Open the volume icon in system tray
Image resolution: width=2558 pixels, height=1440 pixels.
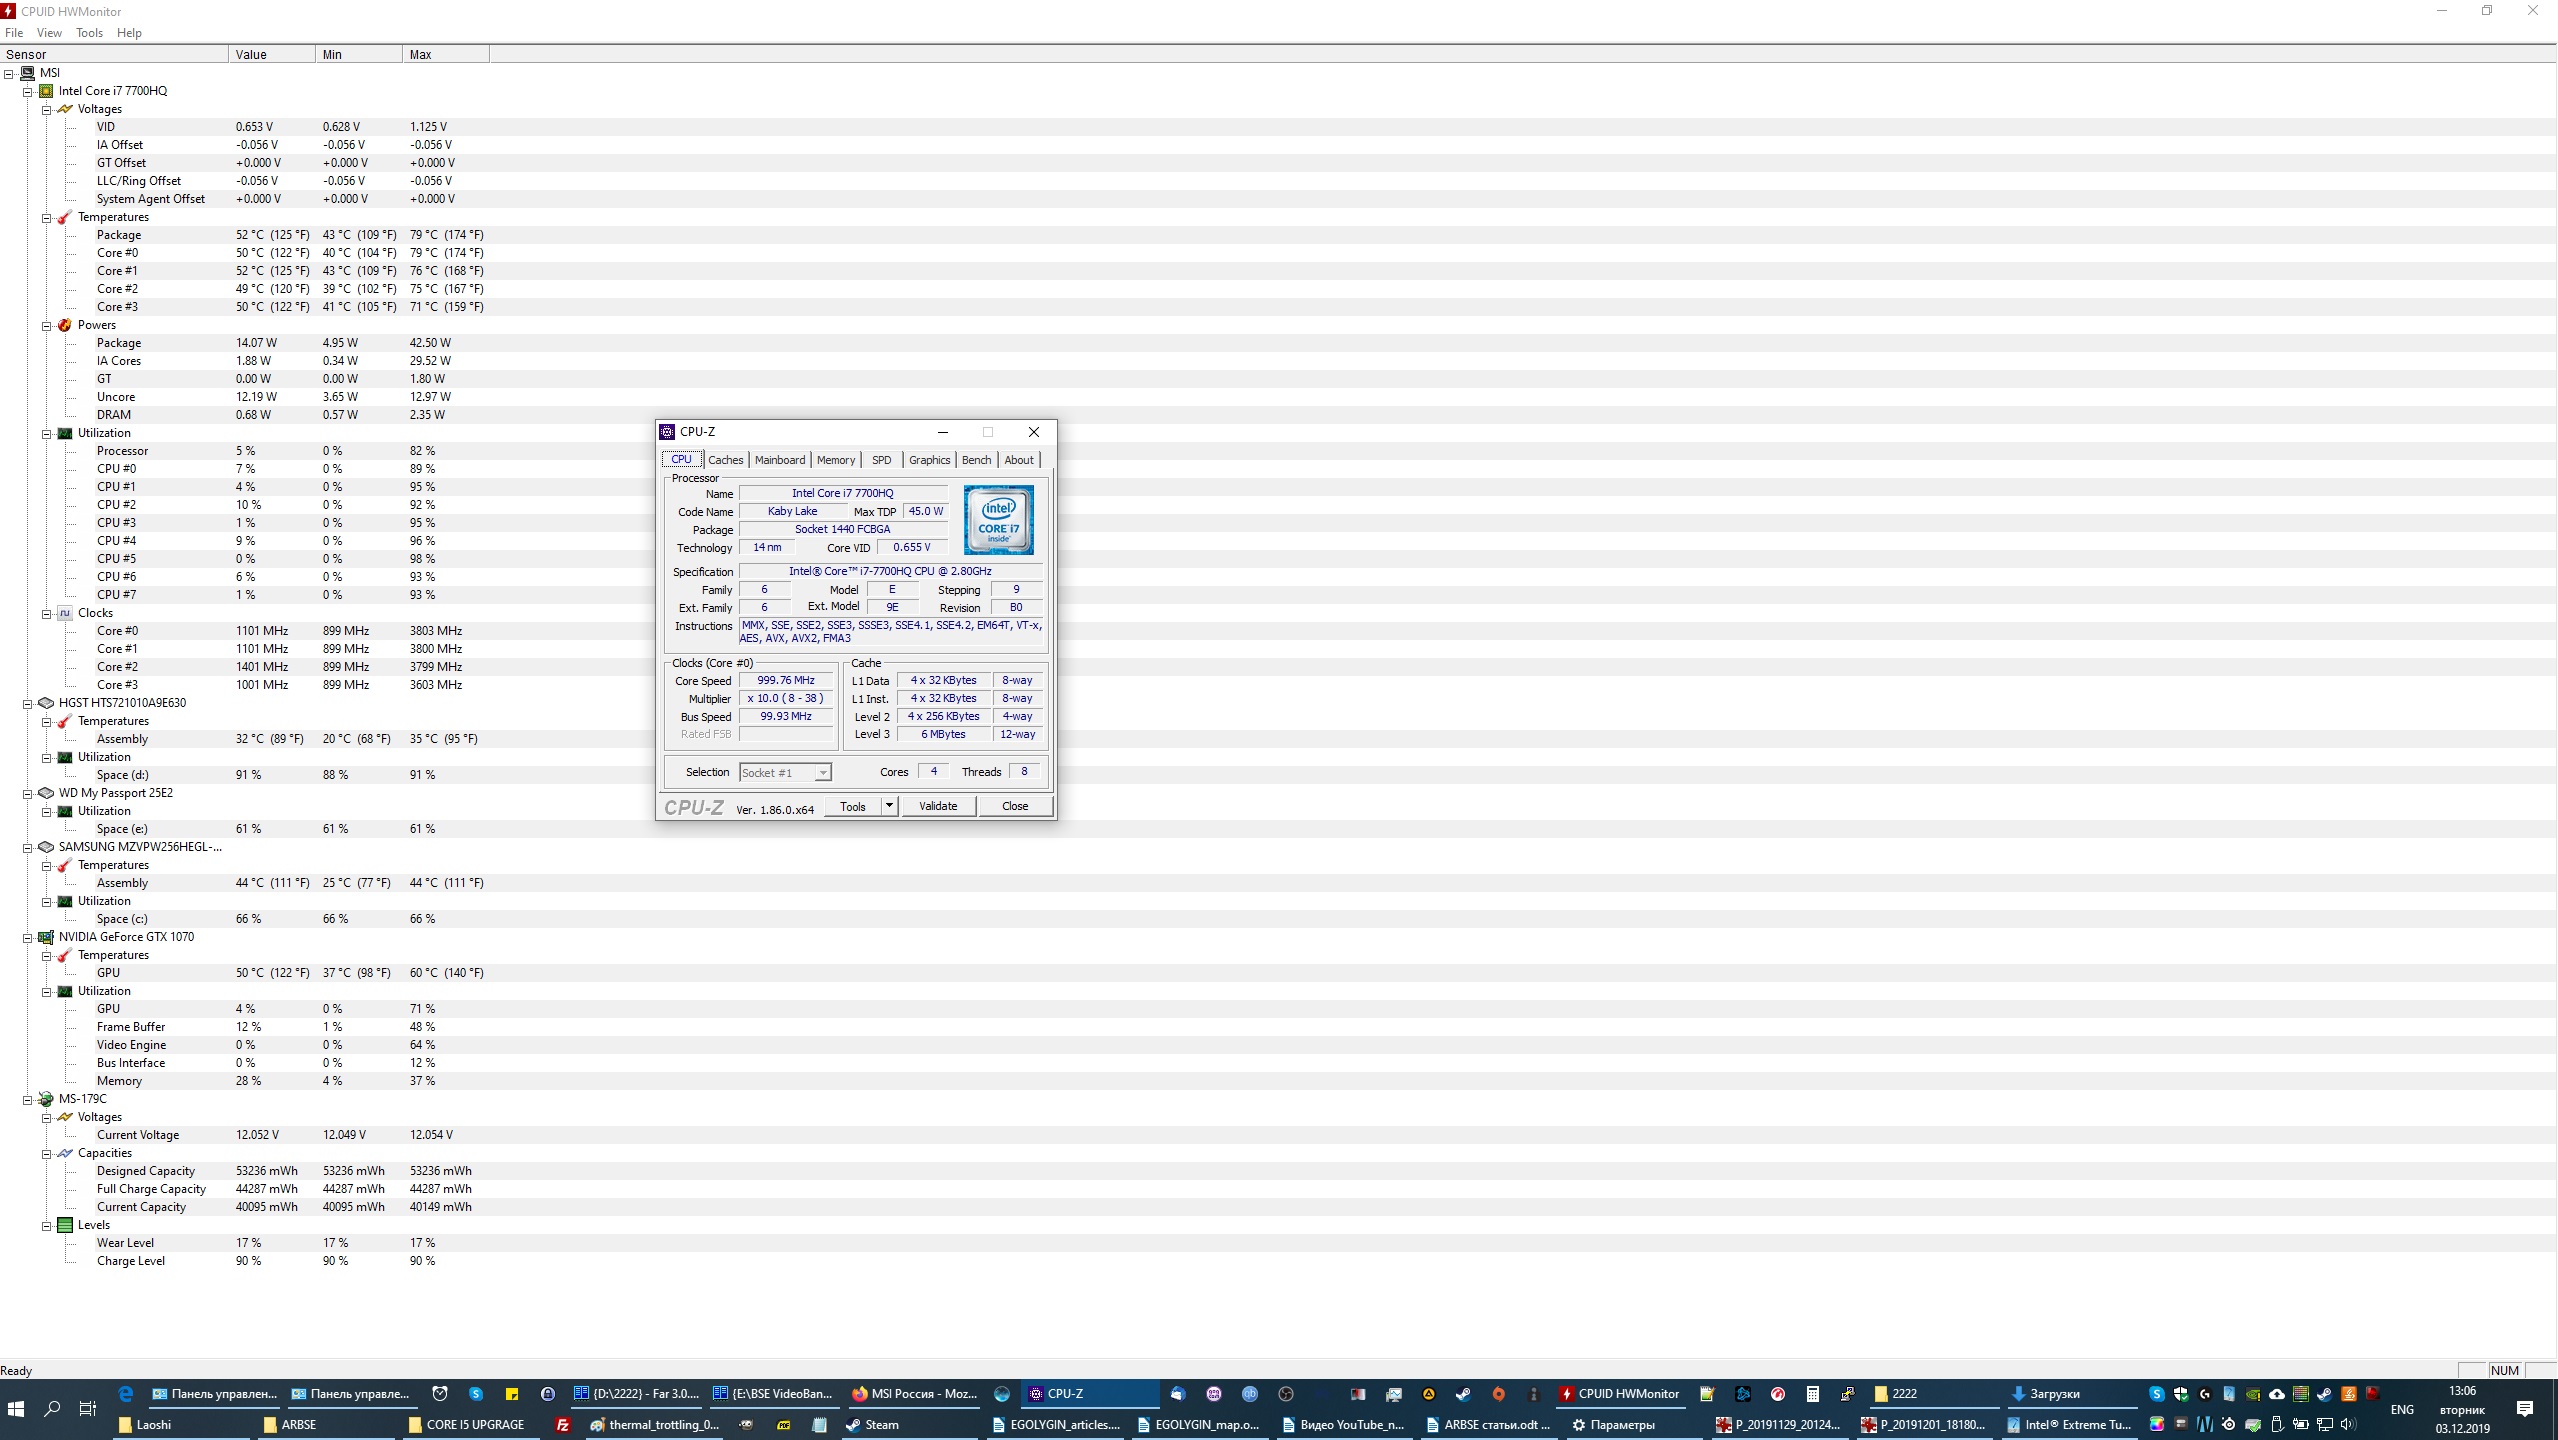[x=2347, y=1424]
